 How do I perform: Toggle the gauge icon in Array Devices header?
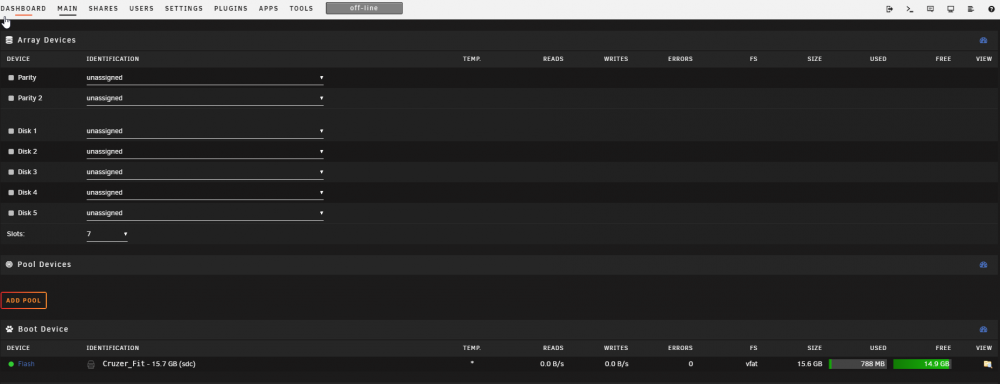click(983, 40)
